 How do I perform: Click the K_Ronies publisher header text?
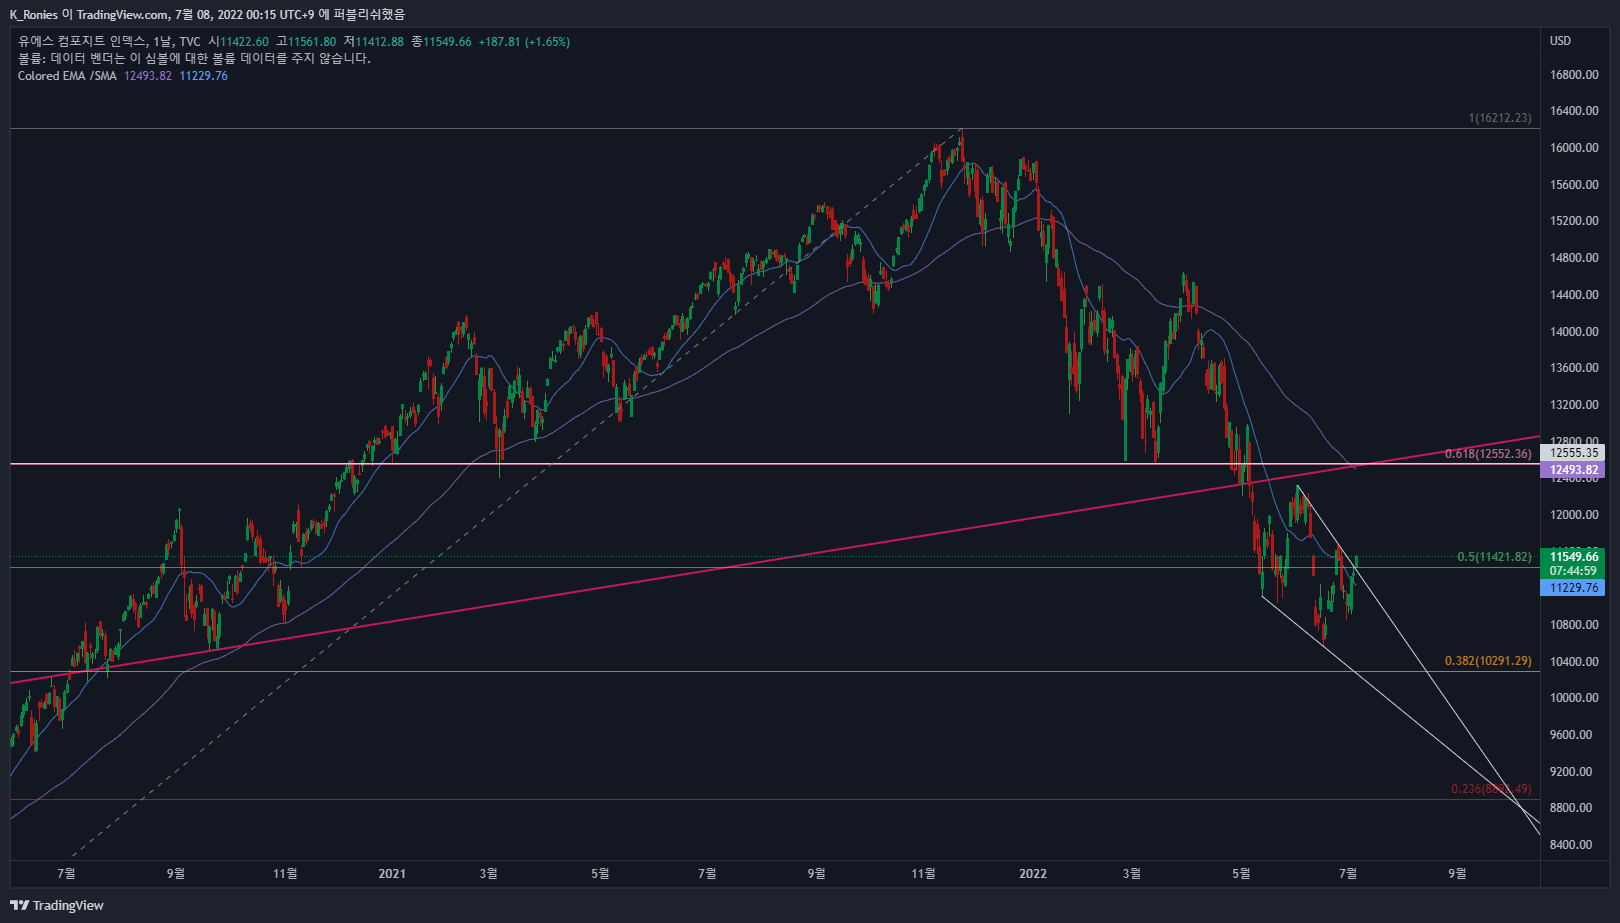207,14
